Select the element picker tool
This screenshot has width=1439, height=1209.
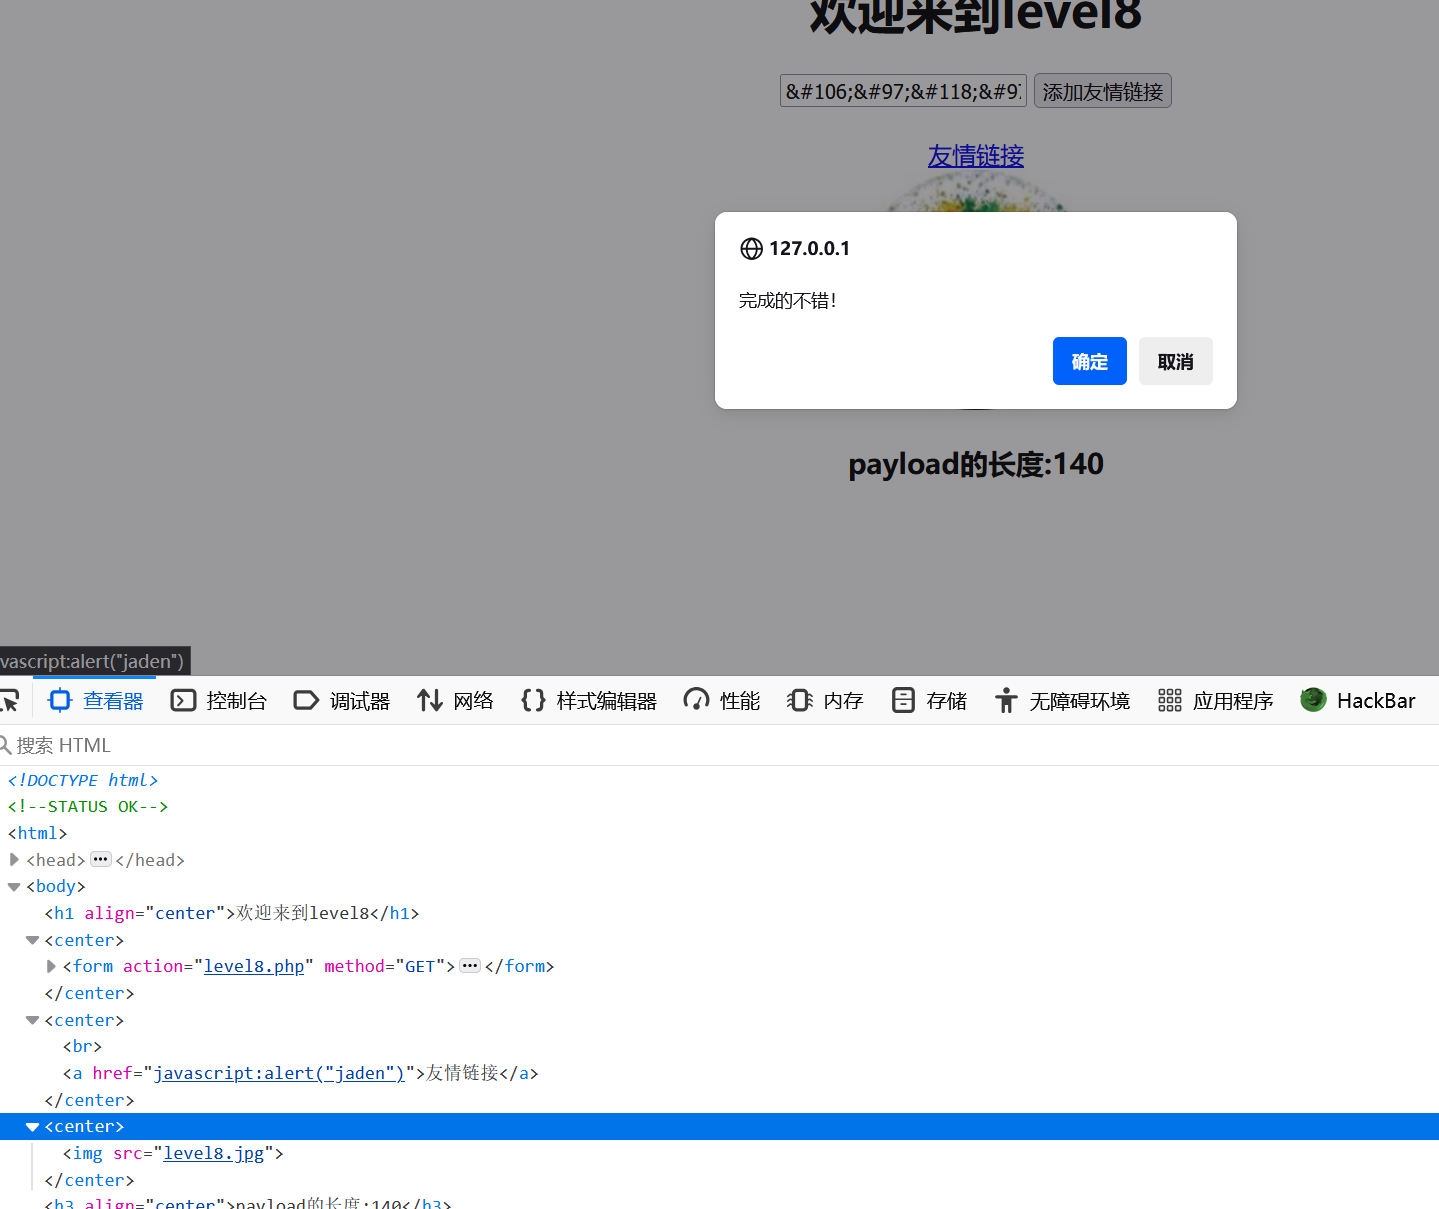tap(10, 700)
